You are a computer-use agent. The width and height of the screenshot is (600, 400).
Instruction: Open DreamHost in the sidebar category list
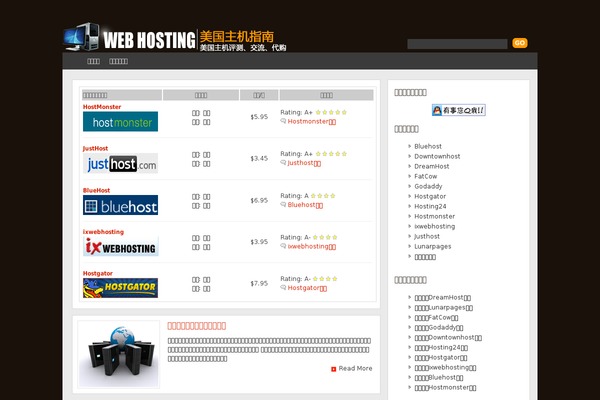432,166
